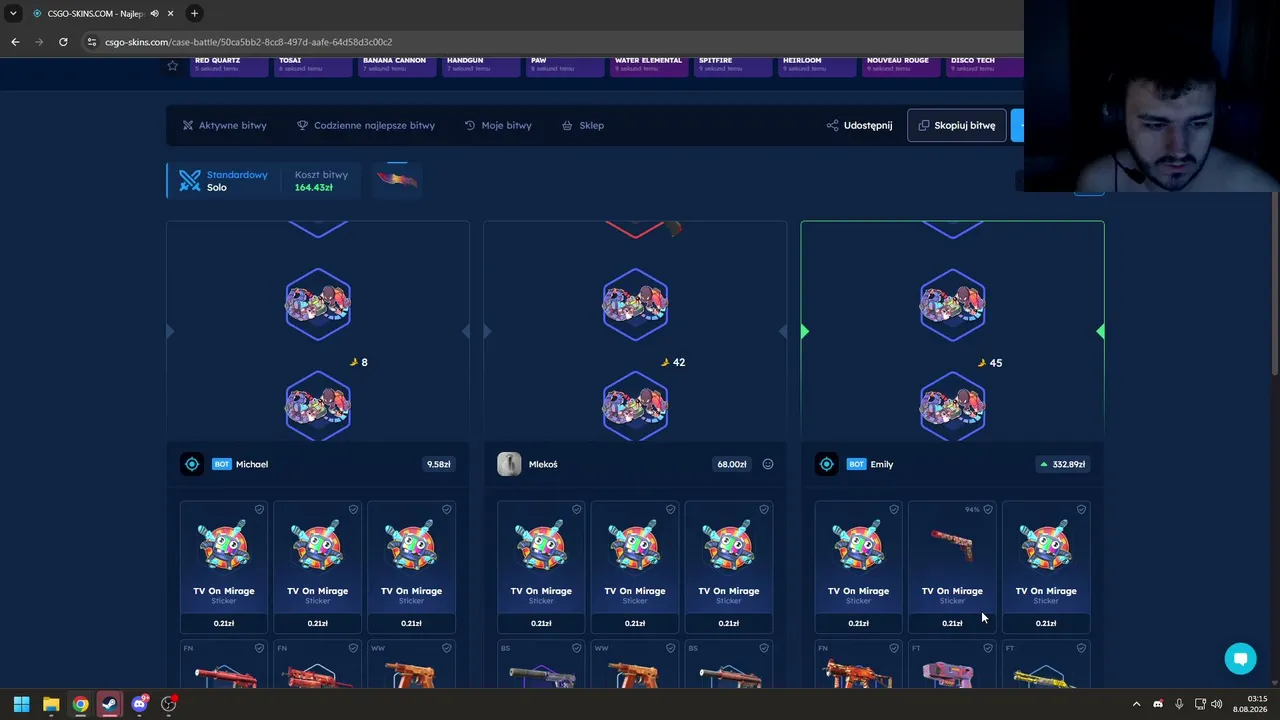Click the player name Mlekoś
The width and height of the screenshot is (1280, 720).
click(543, 464)
